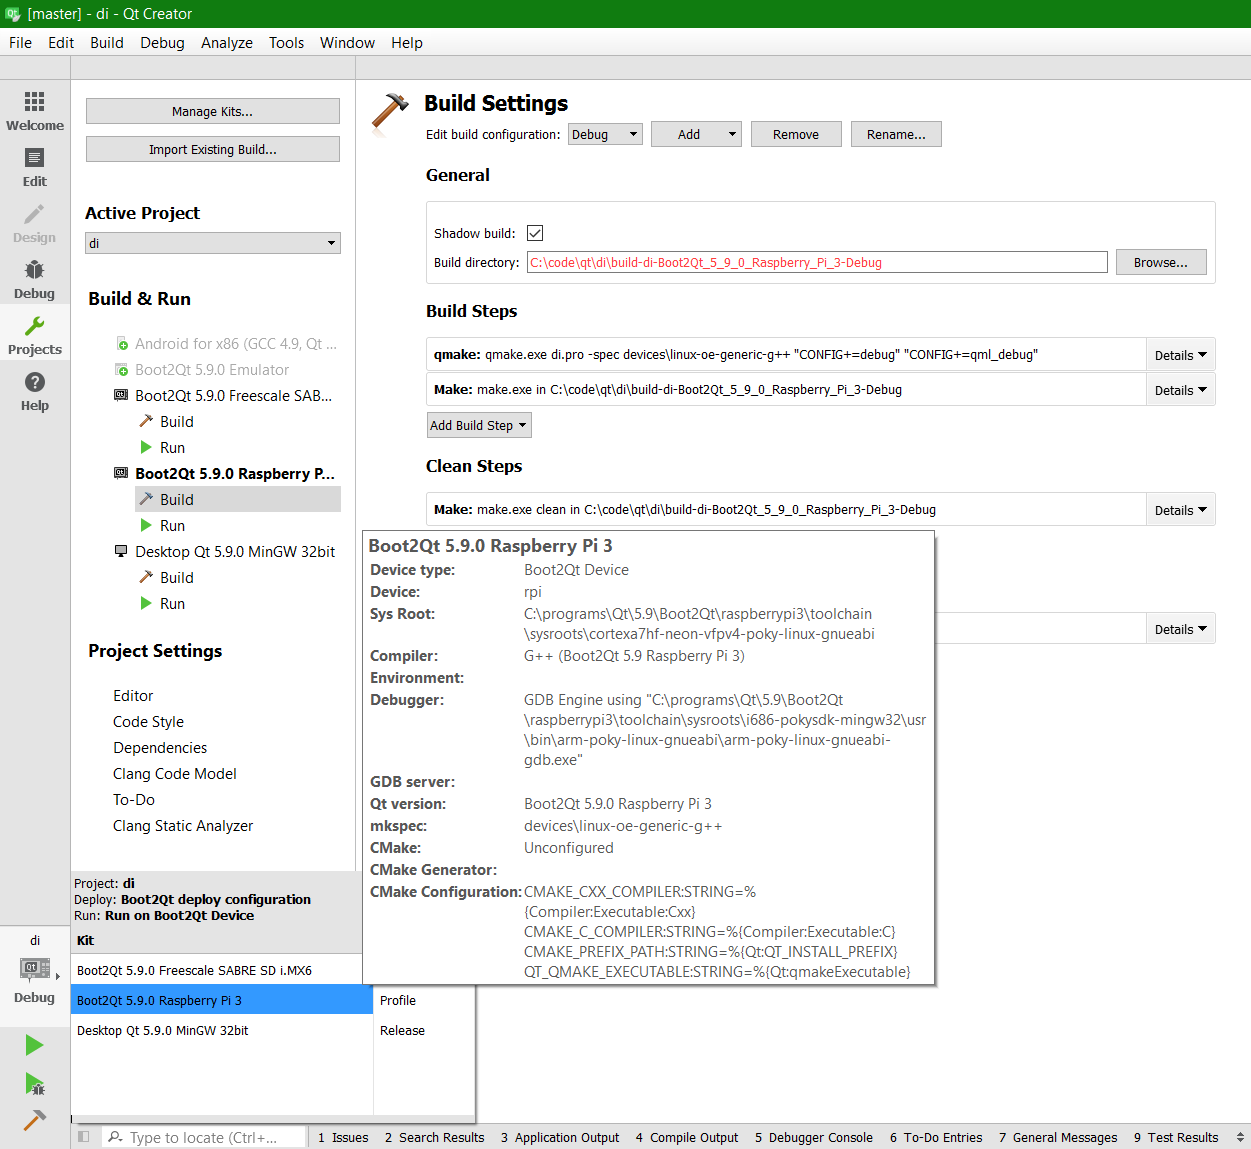Screen dimensions: 1251x1149
Task: Open the Search Results pane
Action: pos(435,1137)
